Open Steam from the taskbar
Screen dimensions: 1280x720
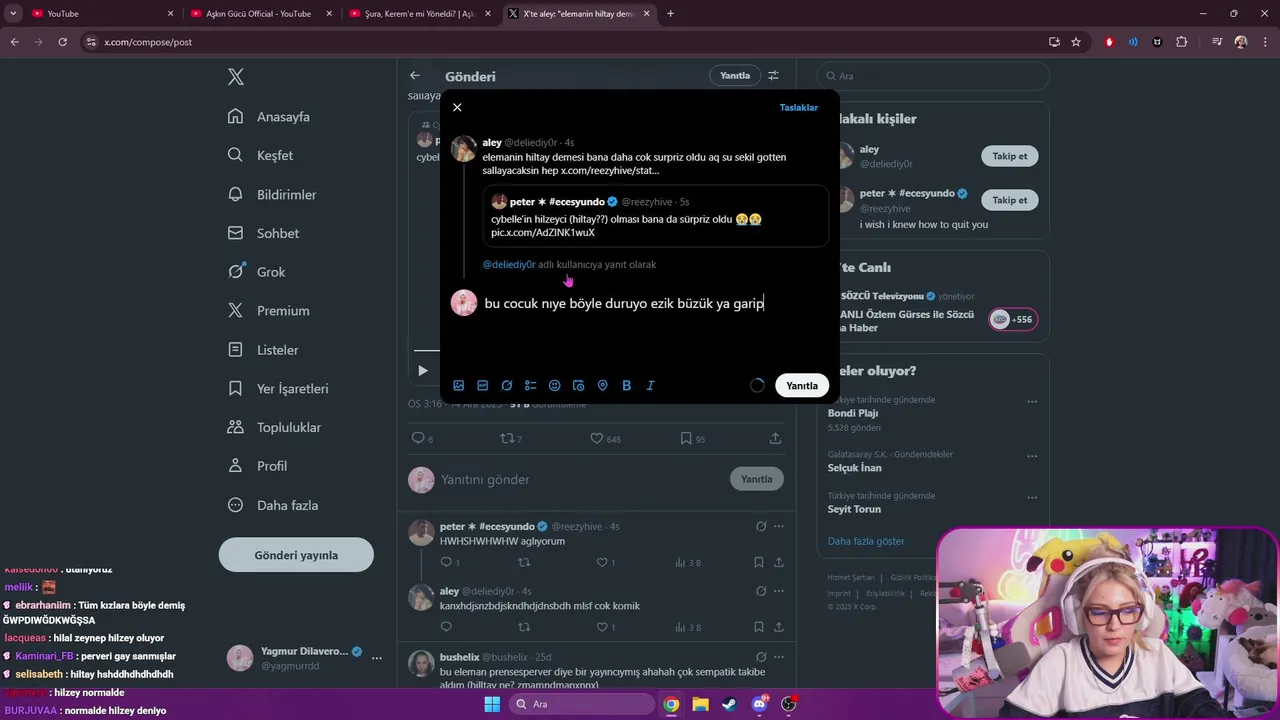coord(729,704)
